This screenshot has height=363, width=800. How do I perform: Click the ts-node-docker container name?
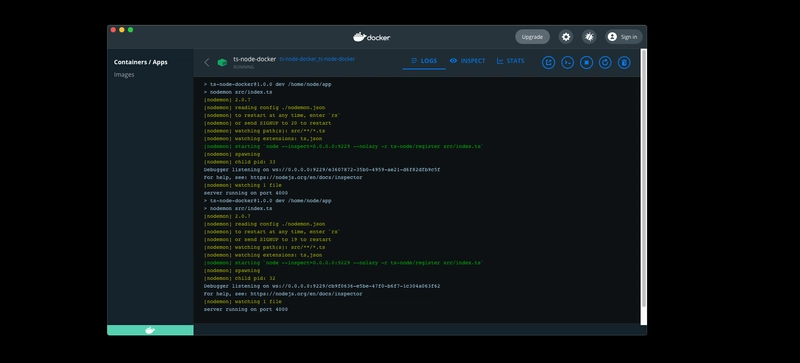pyautogui.click(x=255, y=59)
